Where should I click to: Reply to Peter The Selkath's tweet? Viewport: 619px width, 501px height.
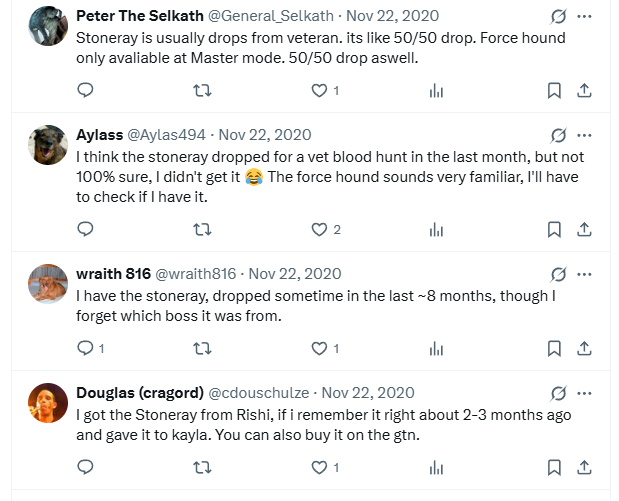pyautogui.click(x=85, y=90)
